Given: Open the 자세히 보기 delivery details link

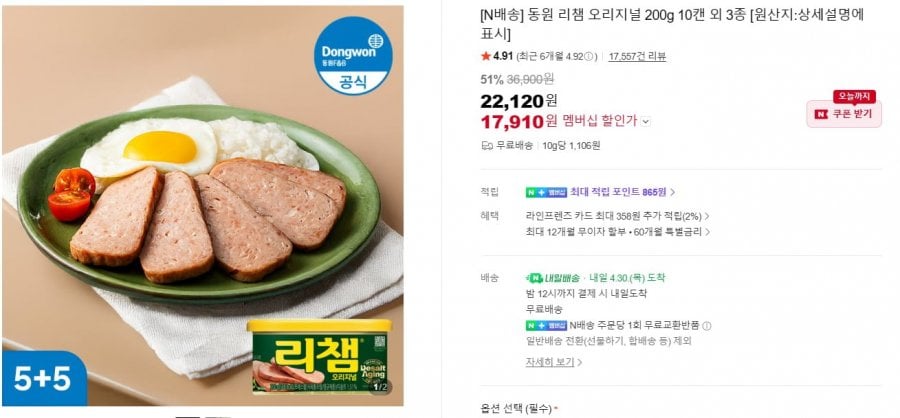Looking at the screenshot, I should 552,362.
